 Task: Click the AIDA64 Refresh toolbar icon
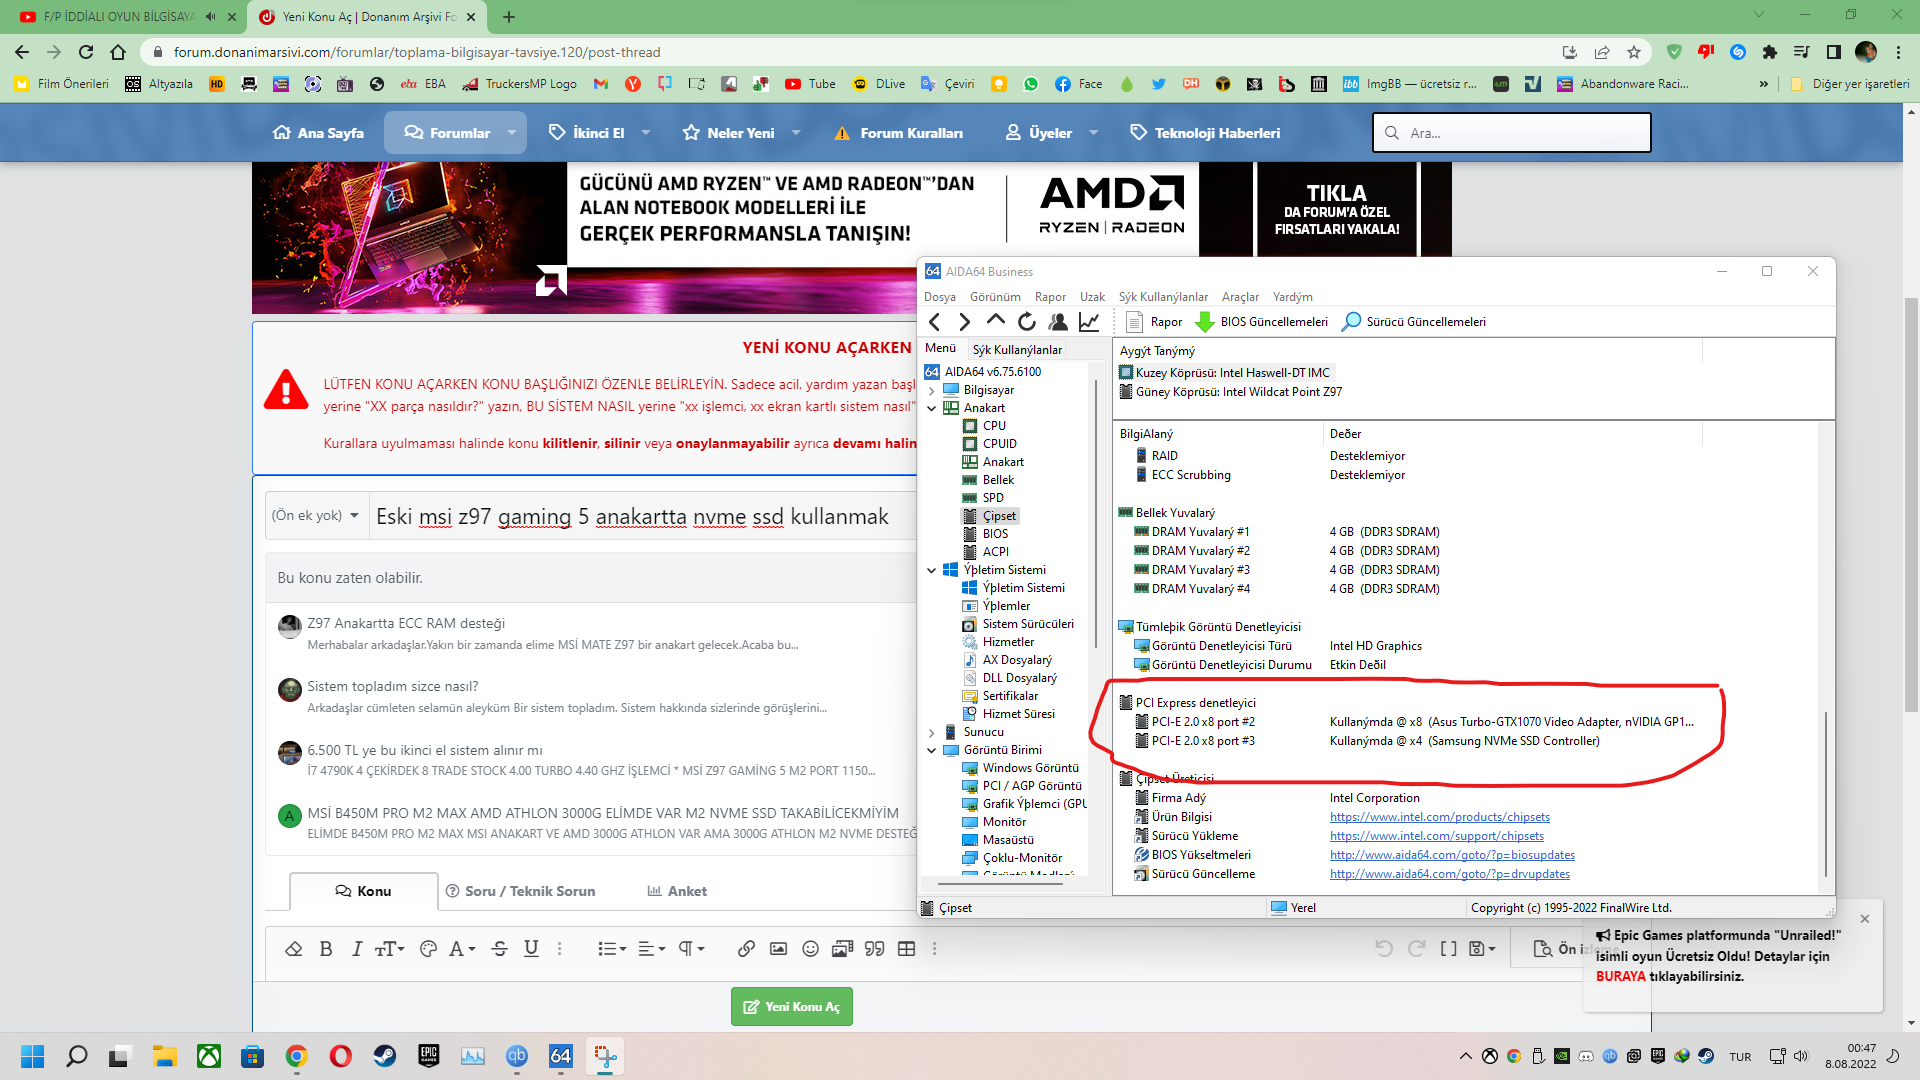pyautogui.click(x=1027, y=322)
